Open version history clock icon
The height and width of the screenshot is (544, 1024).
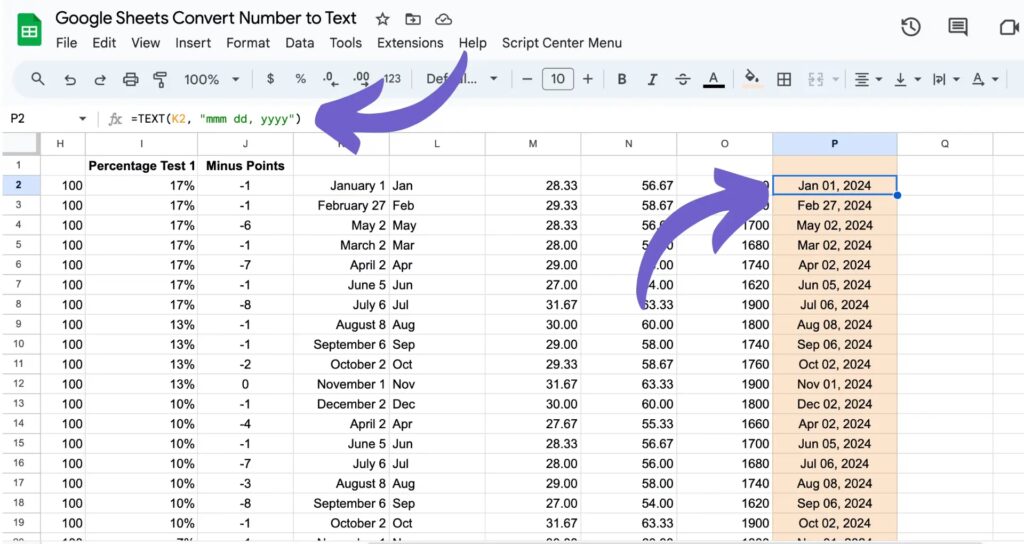pyautogui.click(x=910, y=28)
